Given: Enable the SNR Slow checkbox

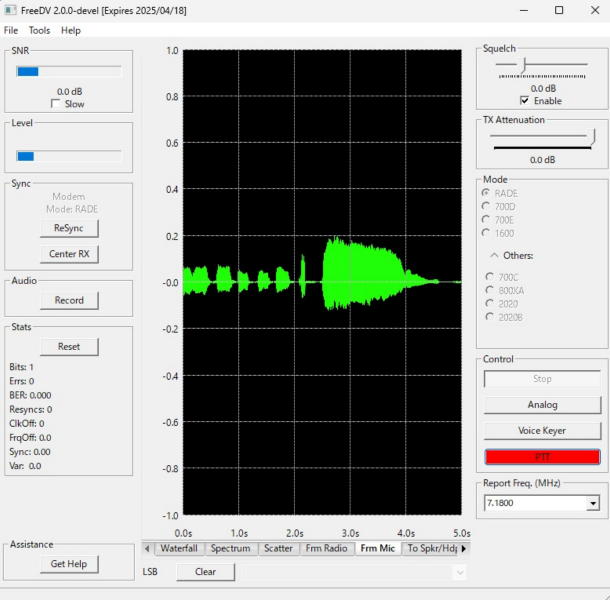Looking at the screenshot, I should point(55,104).
